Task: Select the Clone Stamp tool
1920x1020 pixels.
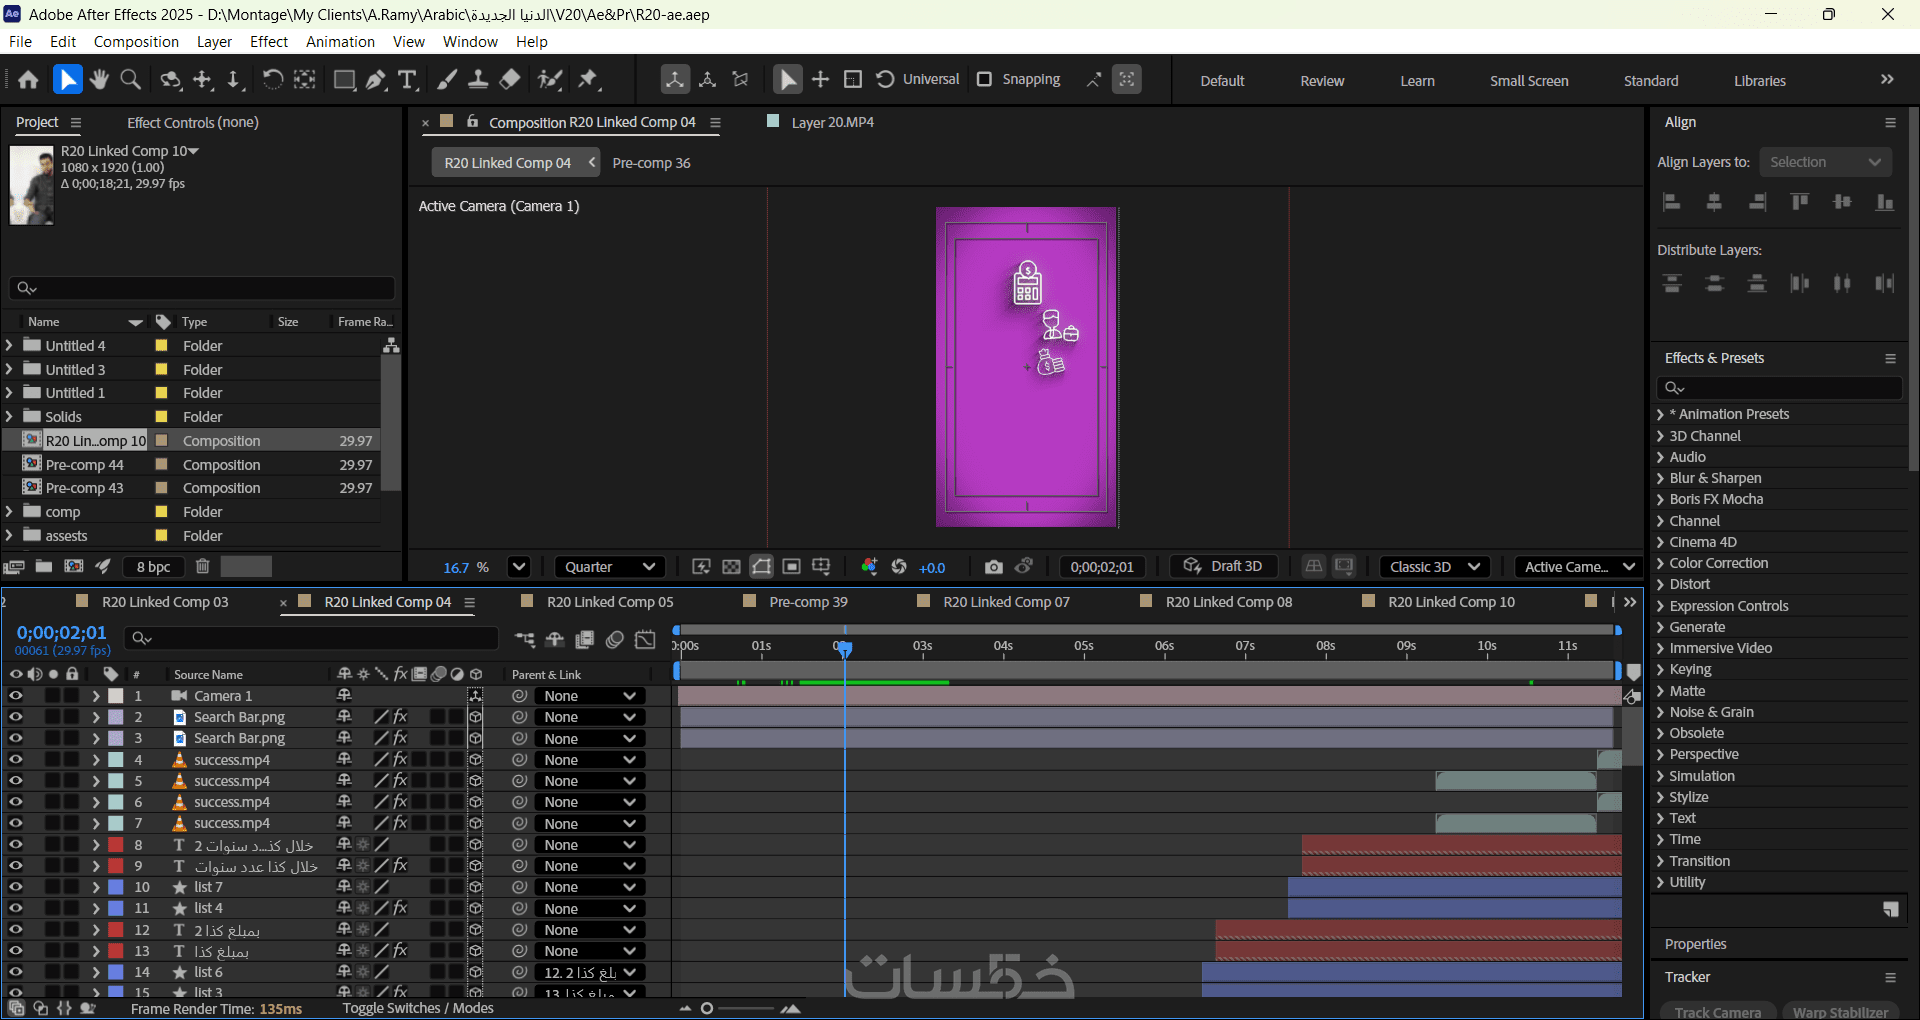Action: click(x=478, y=80)
